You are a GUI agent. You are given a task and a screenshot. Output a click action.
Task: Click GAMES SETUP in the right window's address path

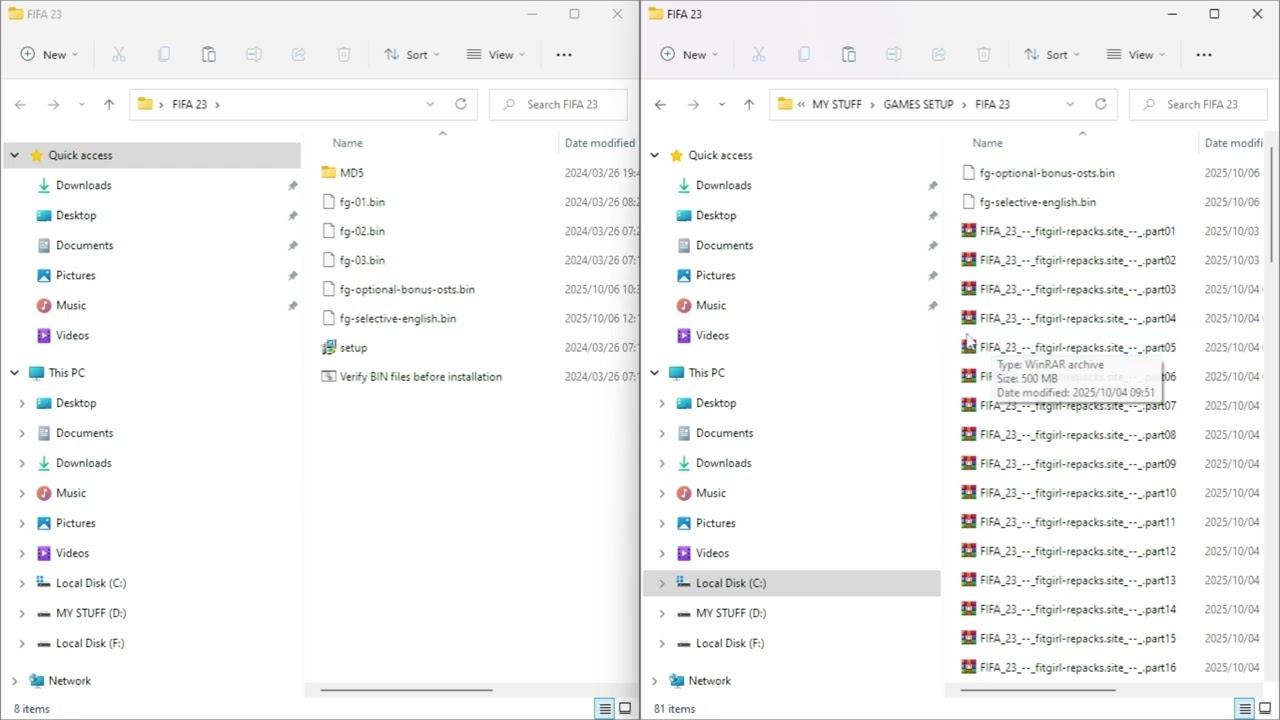(x=918, y=104)
